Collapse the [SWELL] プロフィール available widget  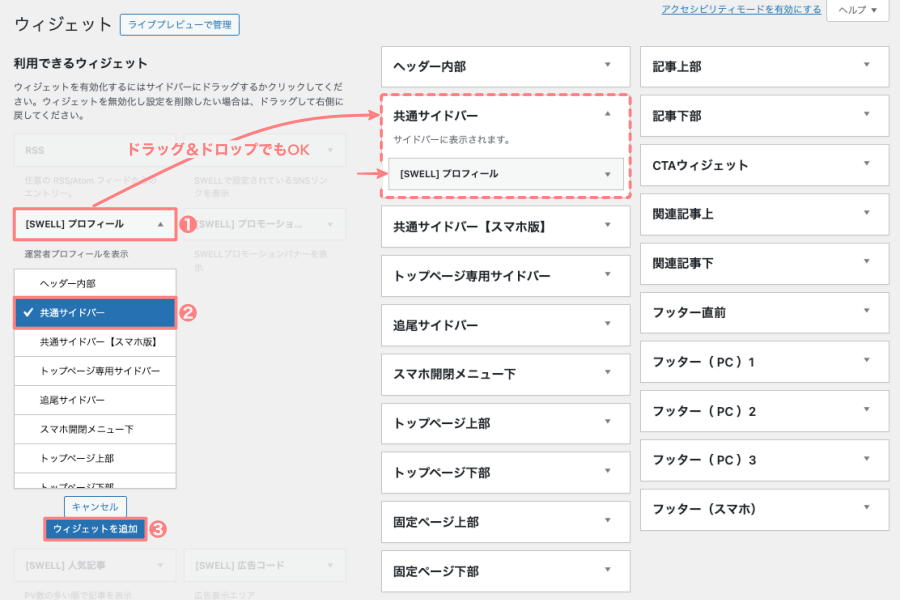160,224
